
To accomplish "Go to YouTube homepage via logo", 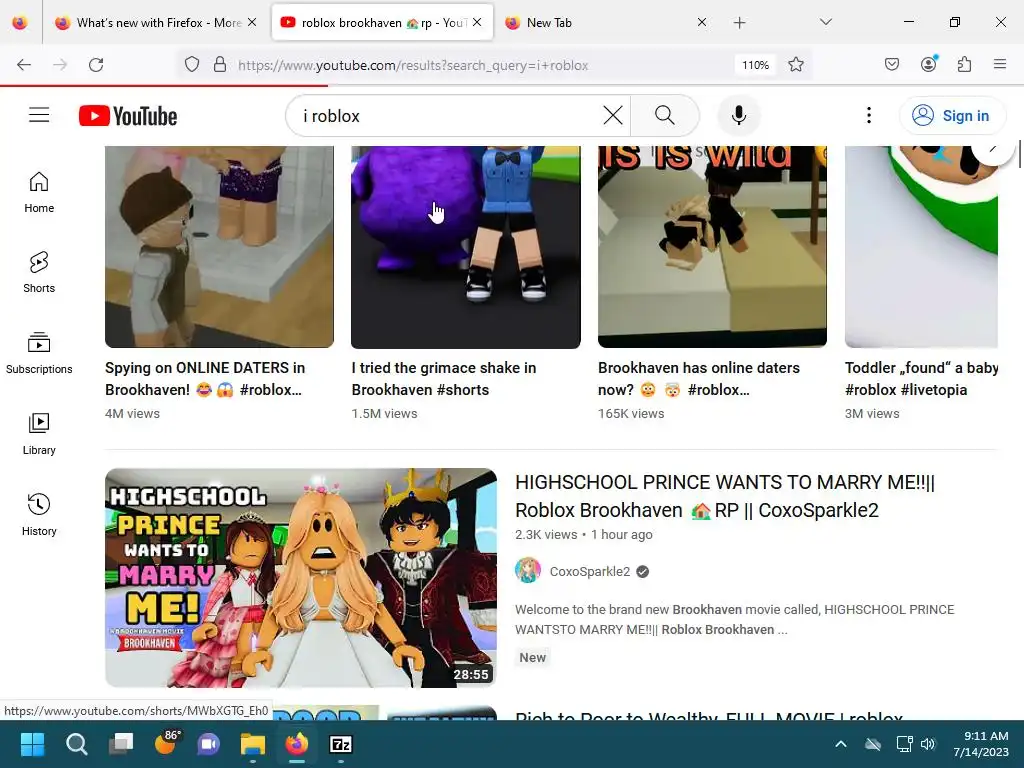I will 128,116.
